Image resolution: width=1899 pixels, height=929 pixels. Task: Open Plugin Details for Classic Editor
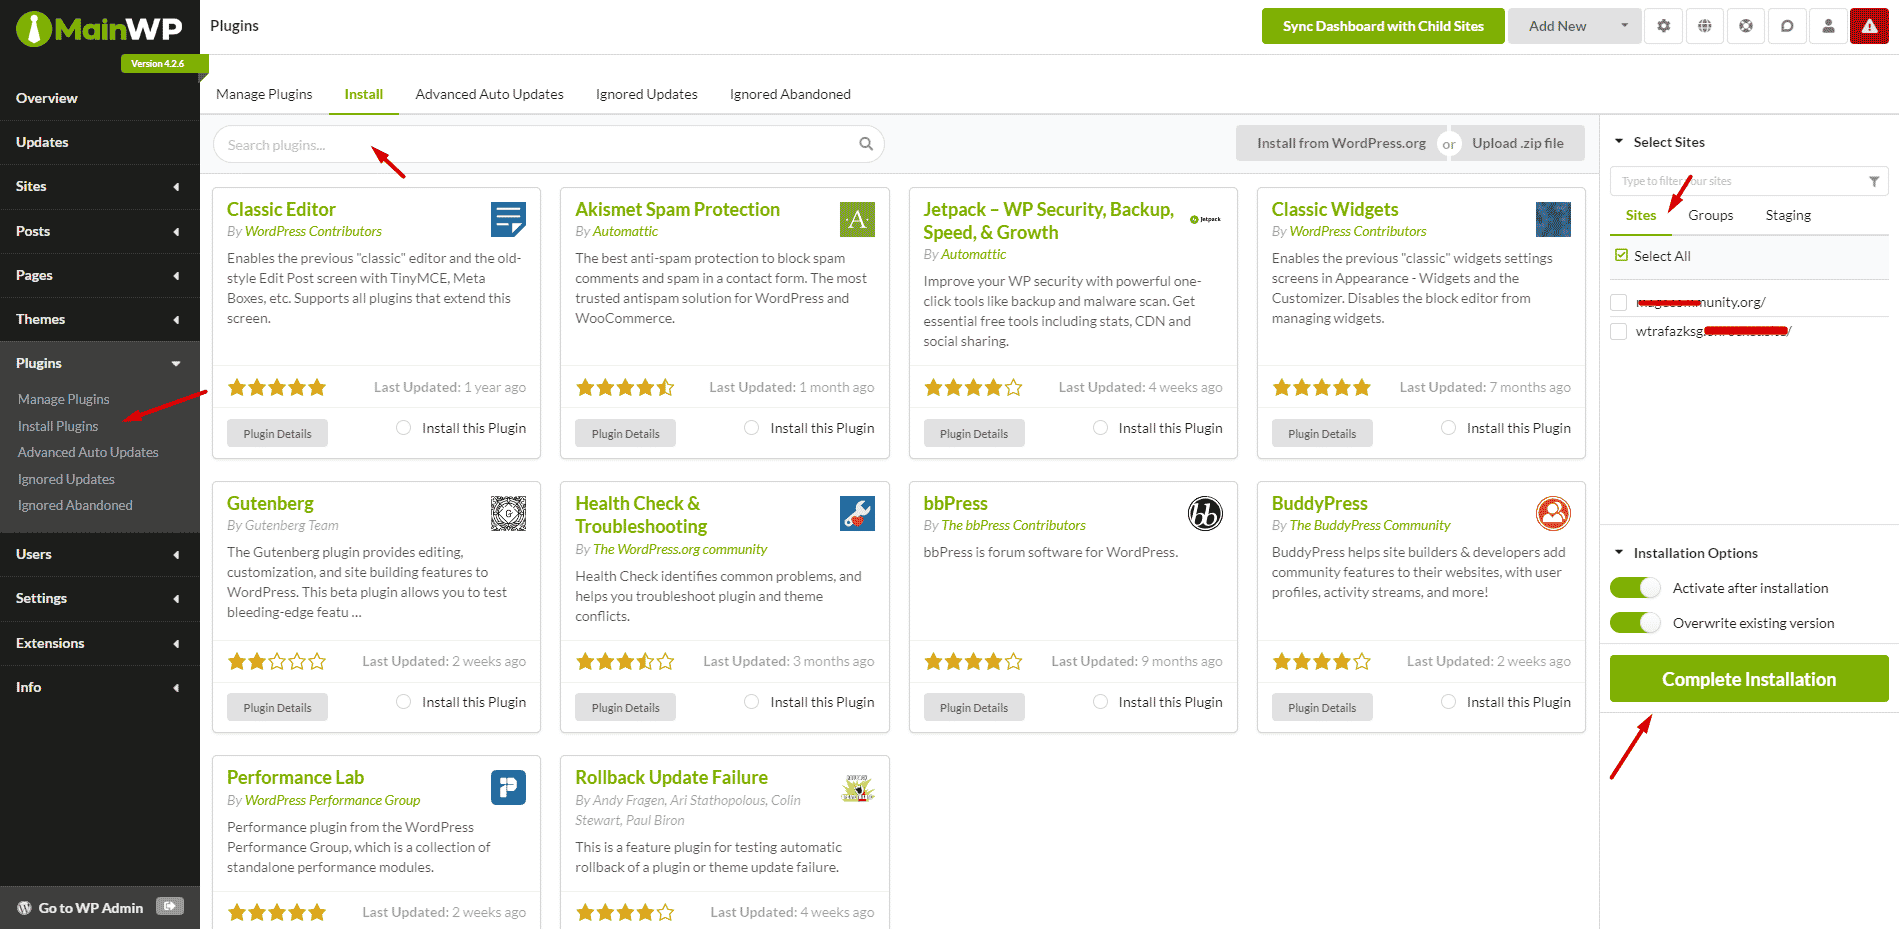[277, 433]
